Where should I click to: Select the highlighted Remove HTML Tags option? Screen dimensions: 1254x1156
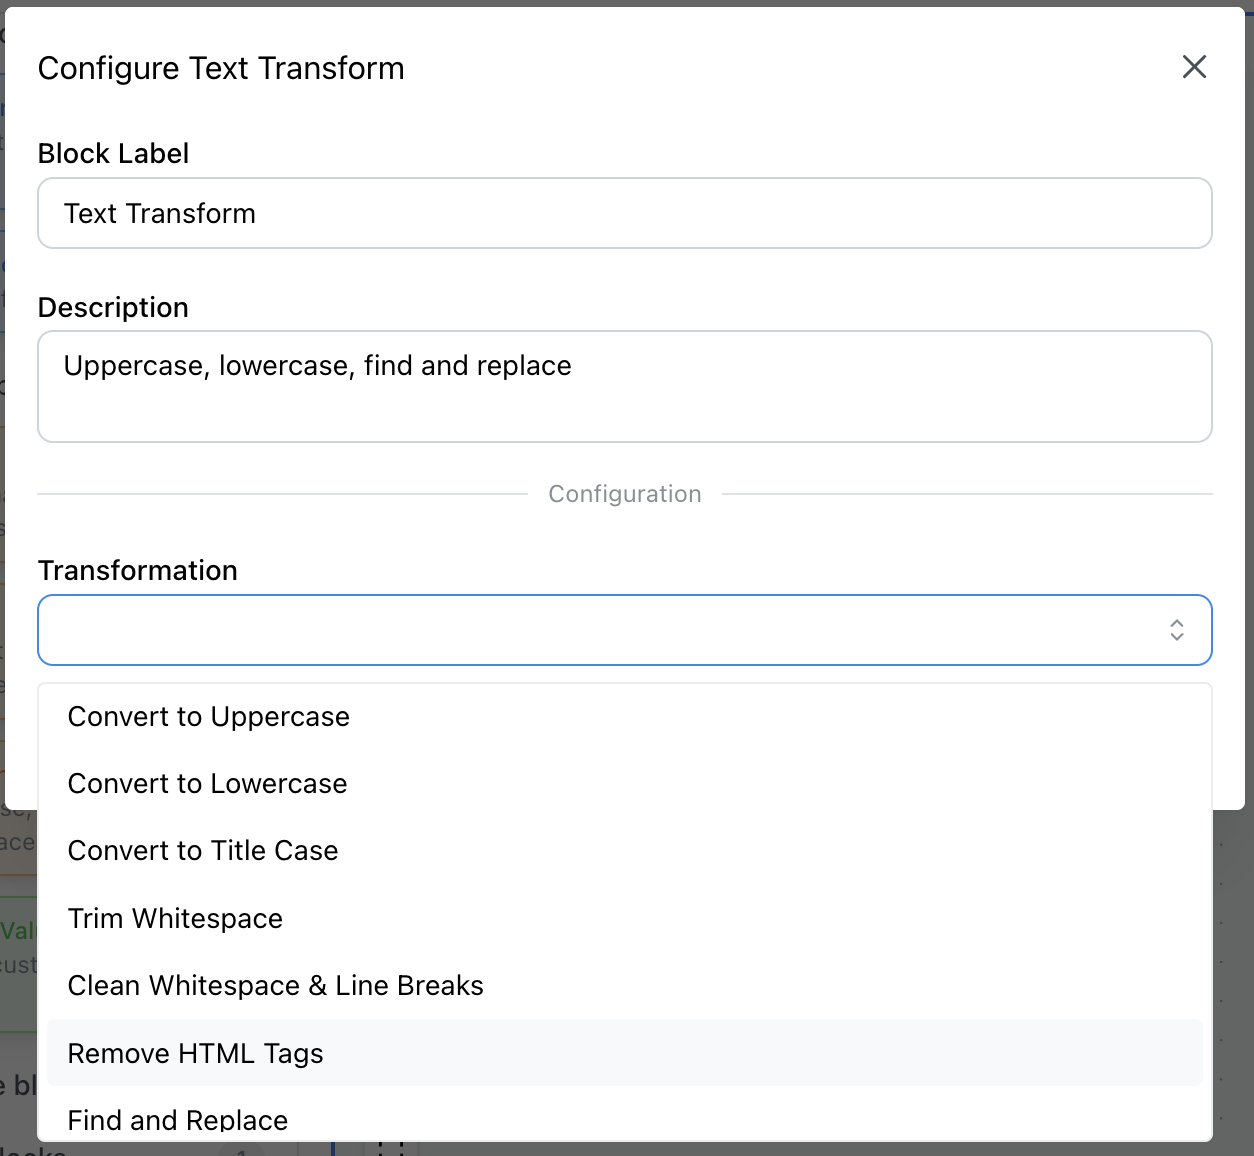pyautogui.click(x=196, y=1054)
